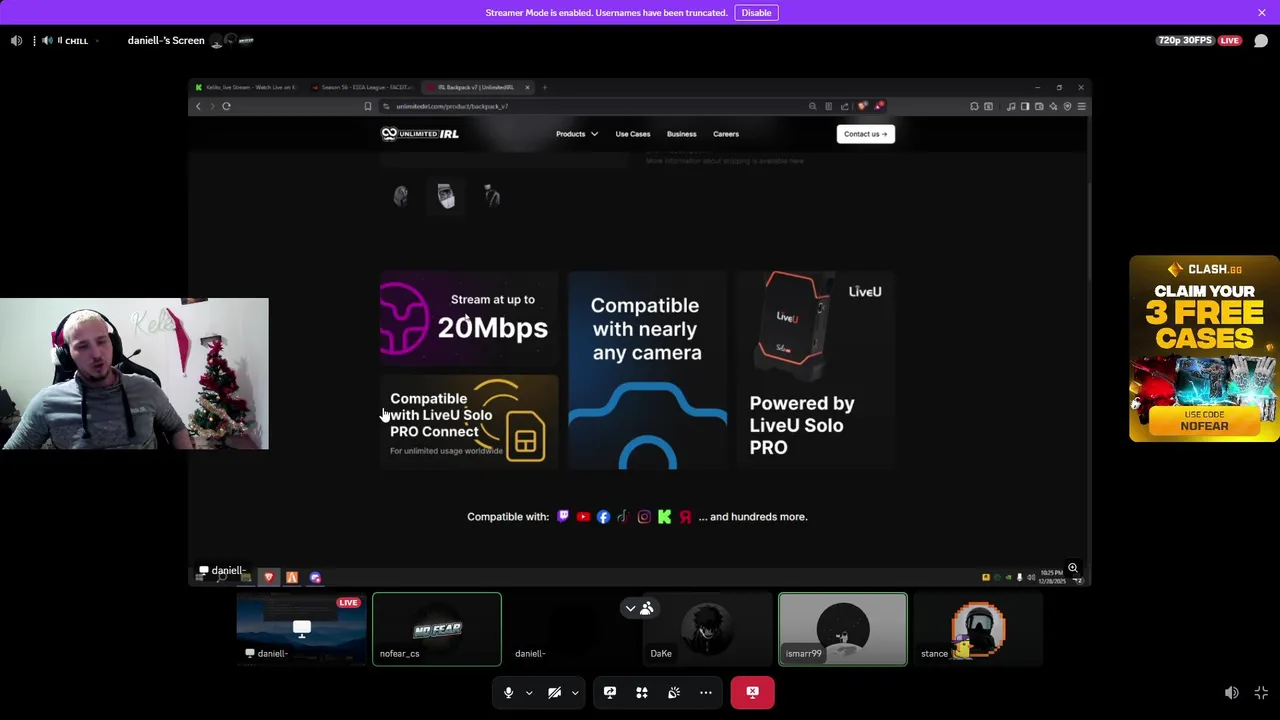
Task: Toggle the microphone mute button
Action: pos(508,692)
